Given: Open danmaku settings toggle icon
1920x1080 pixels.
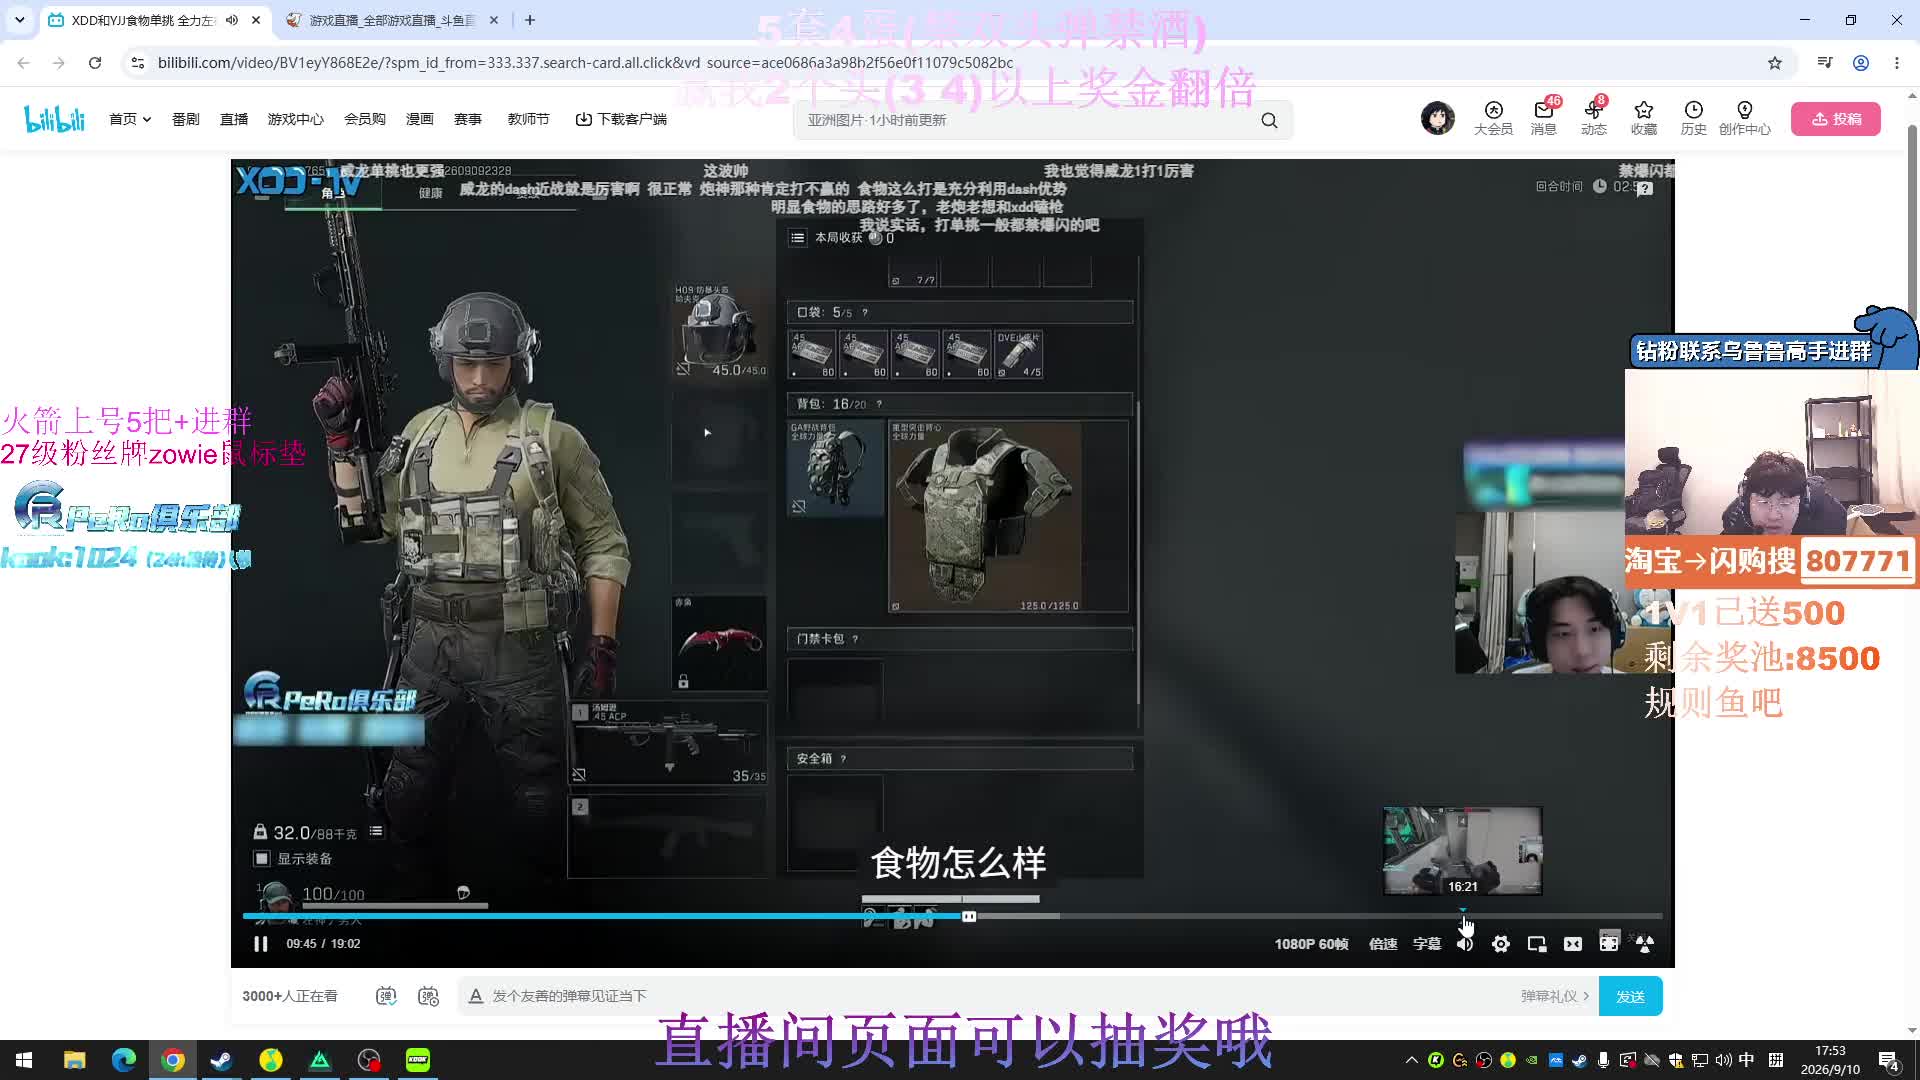Looking at the screenshot, I should (x=428, y=996).
